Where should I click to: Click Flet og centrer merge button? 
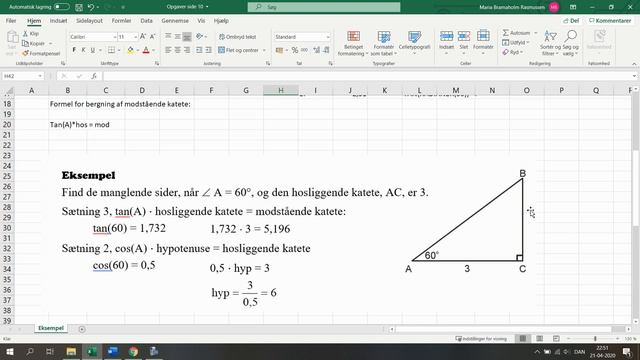click(x=239, y=50)
